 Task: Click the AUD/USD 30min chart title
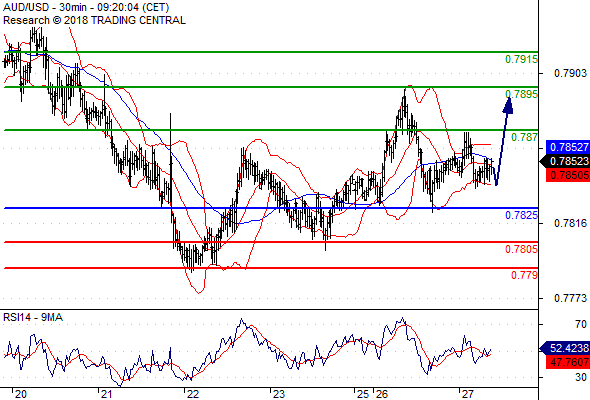tap(86, 7)
